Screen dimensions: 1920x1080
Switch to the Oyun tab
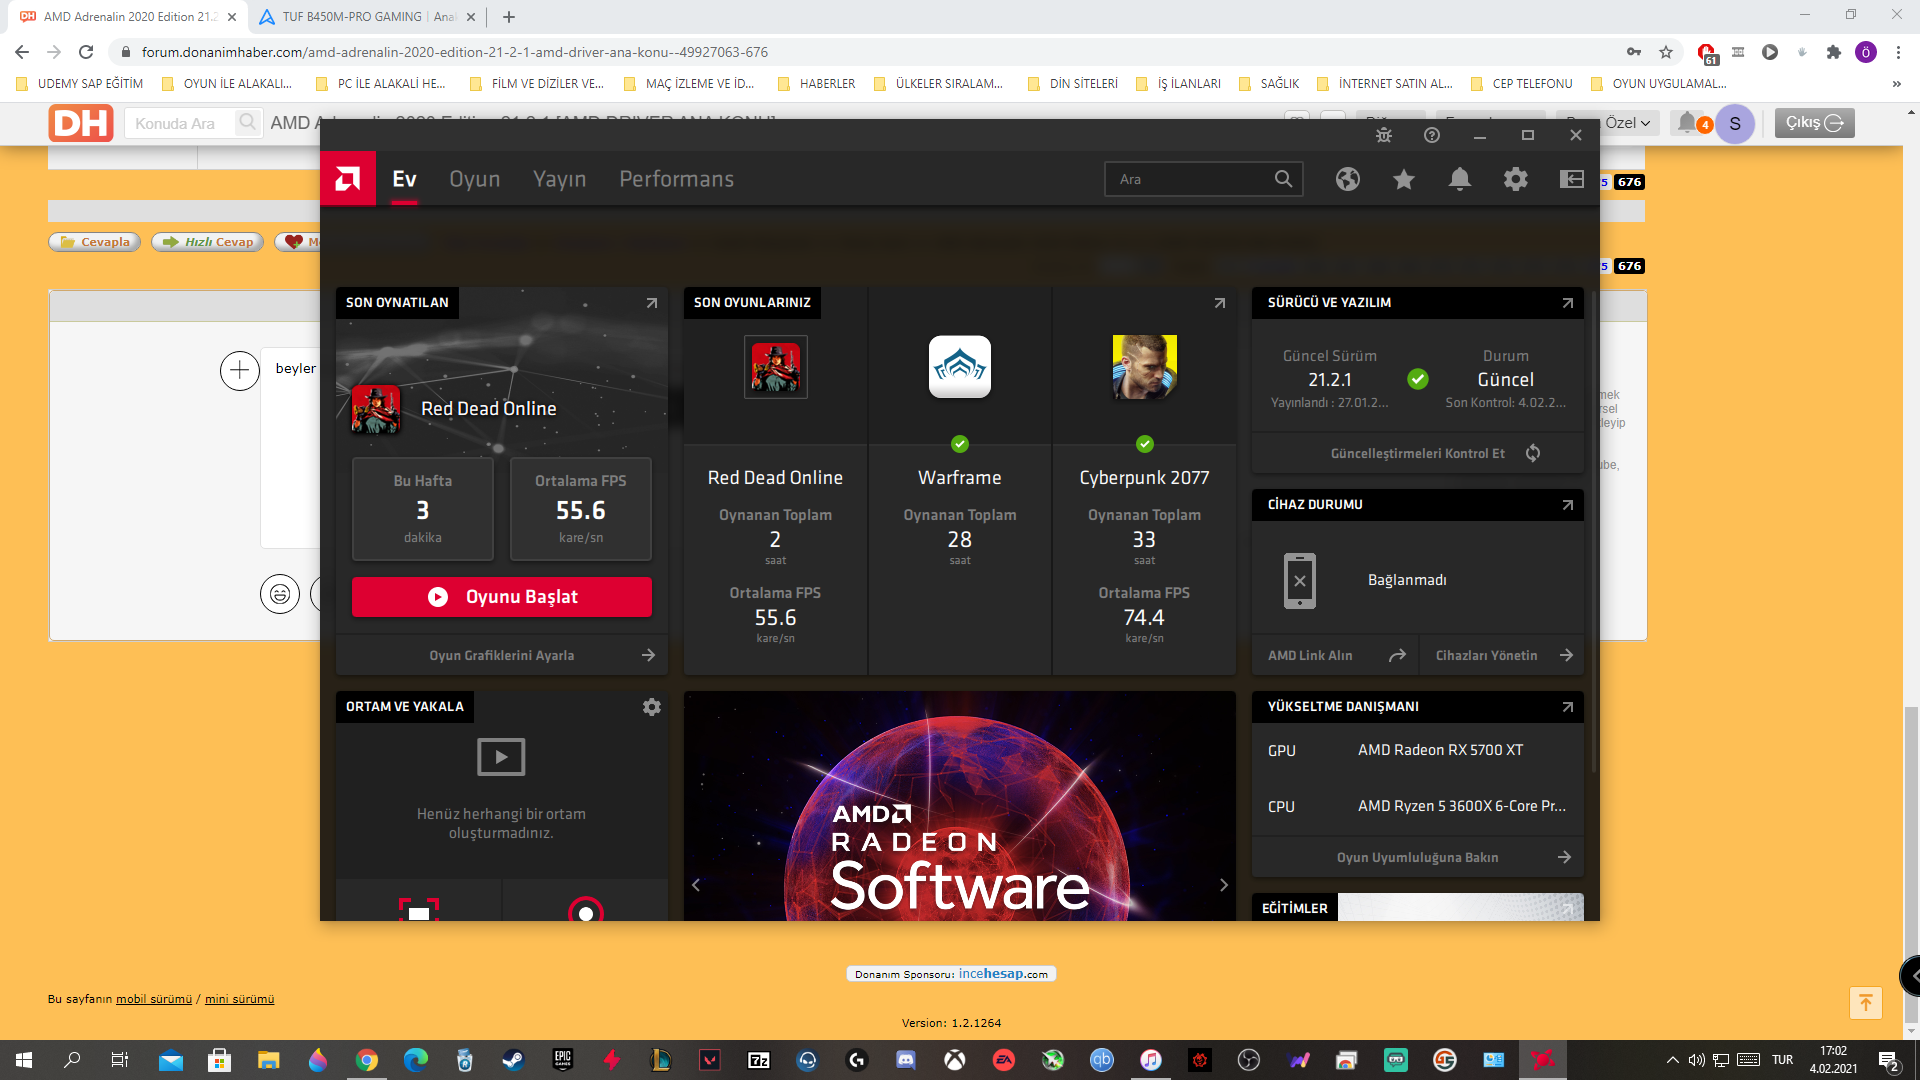pos(475,179)
